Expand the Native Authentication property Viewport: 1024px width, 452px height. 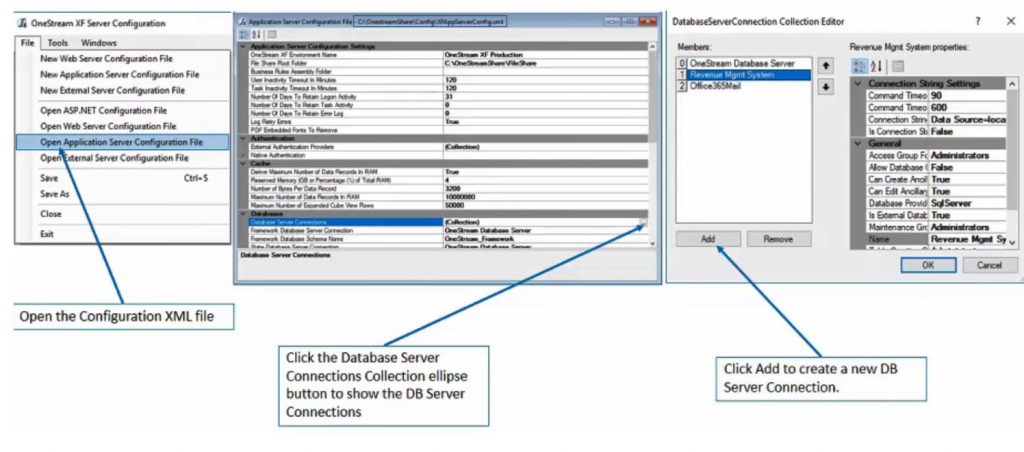pos(244,155)
